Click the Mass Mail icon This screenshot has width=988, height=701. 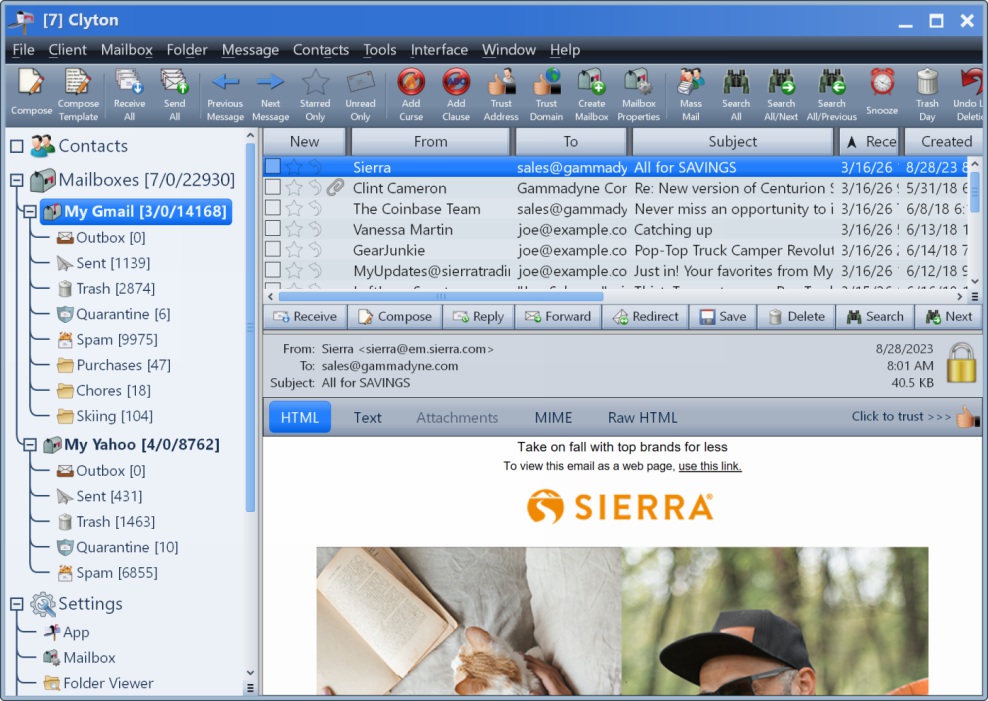point(691,81)
